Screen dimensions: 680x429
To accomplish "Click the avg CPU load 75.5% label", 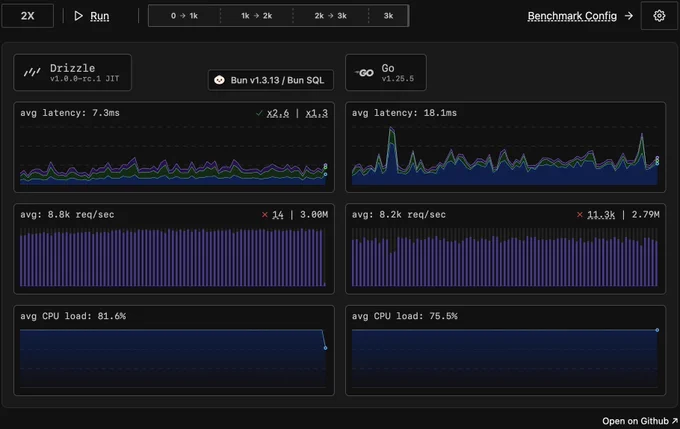I will [405, 316].
